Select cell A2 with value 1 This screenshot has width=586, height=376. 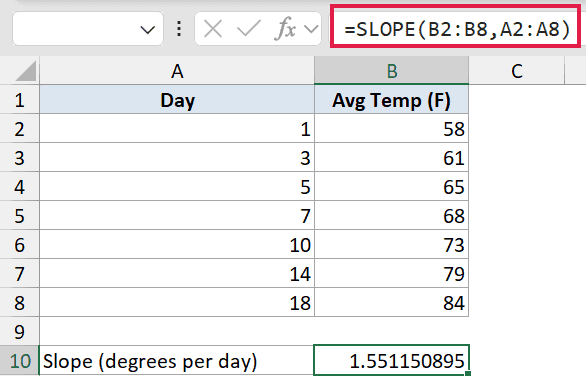point(177,129)
